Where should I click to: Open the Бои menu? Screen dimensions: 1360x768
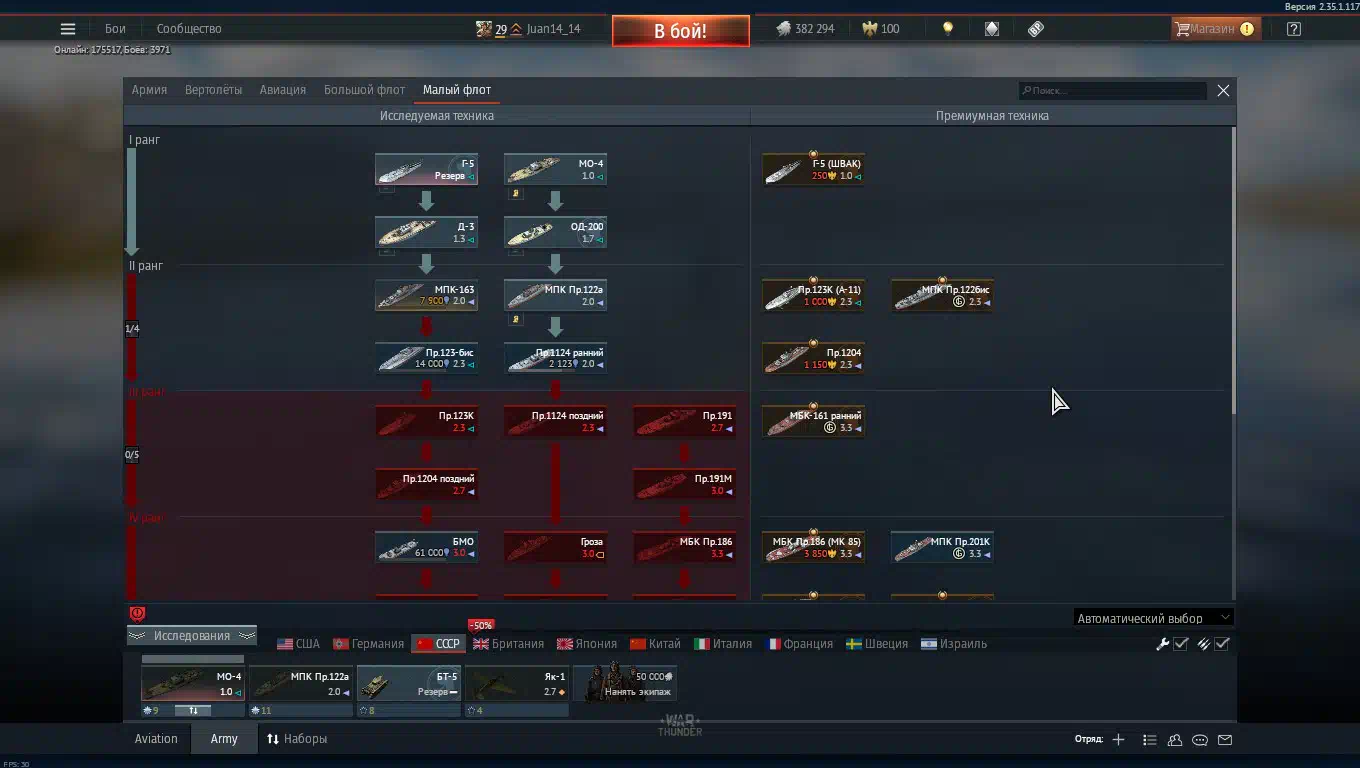[115, 29]
